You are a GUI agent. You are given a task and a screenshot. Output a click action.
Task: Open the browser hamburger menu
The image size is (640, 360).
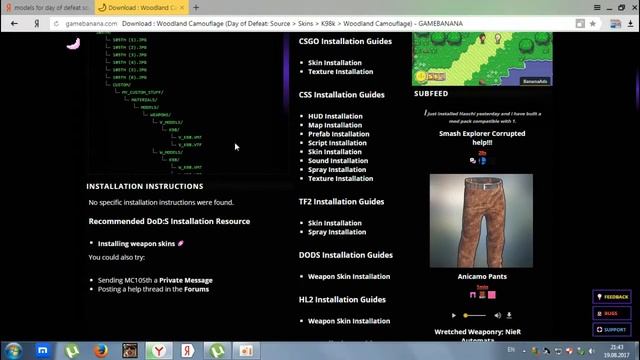pyautogui.click(x=597, y=7)
